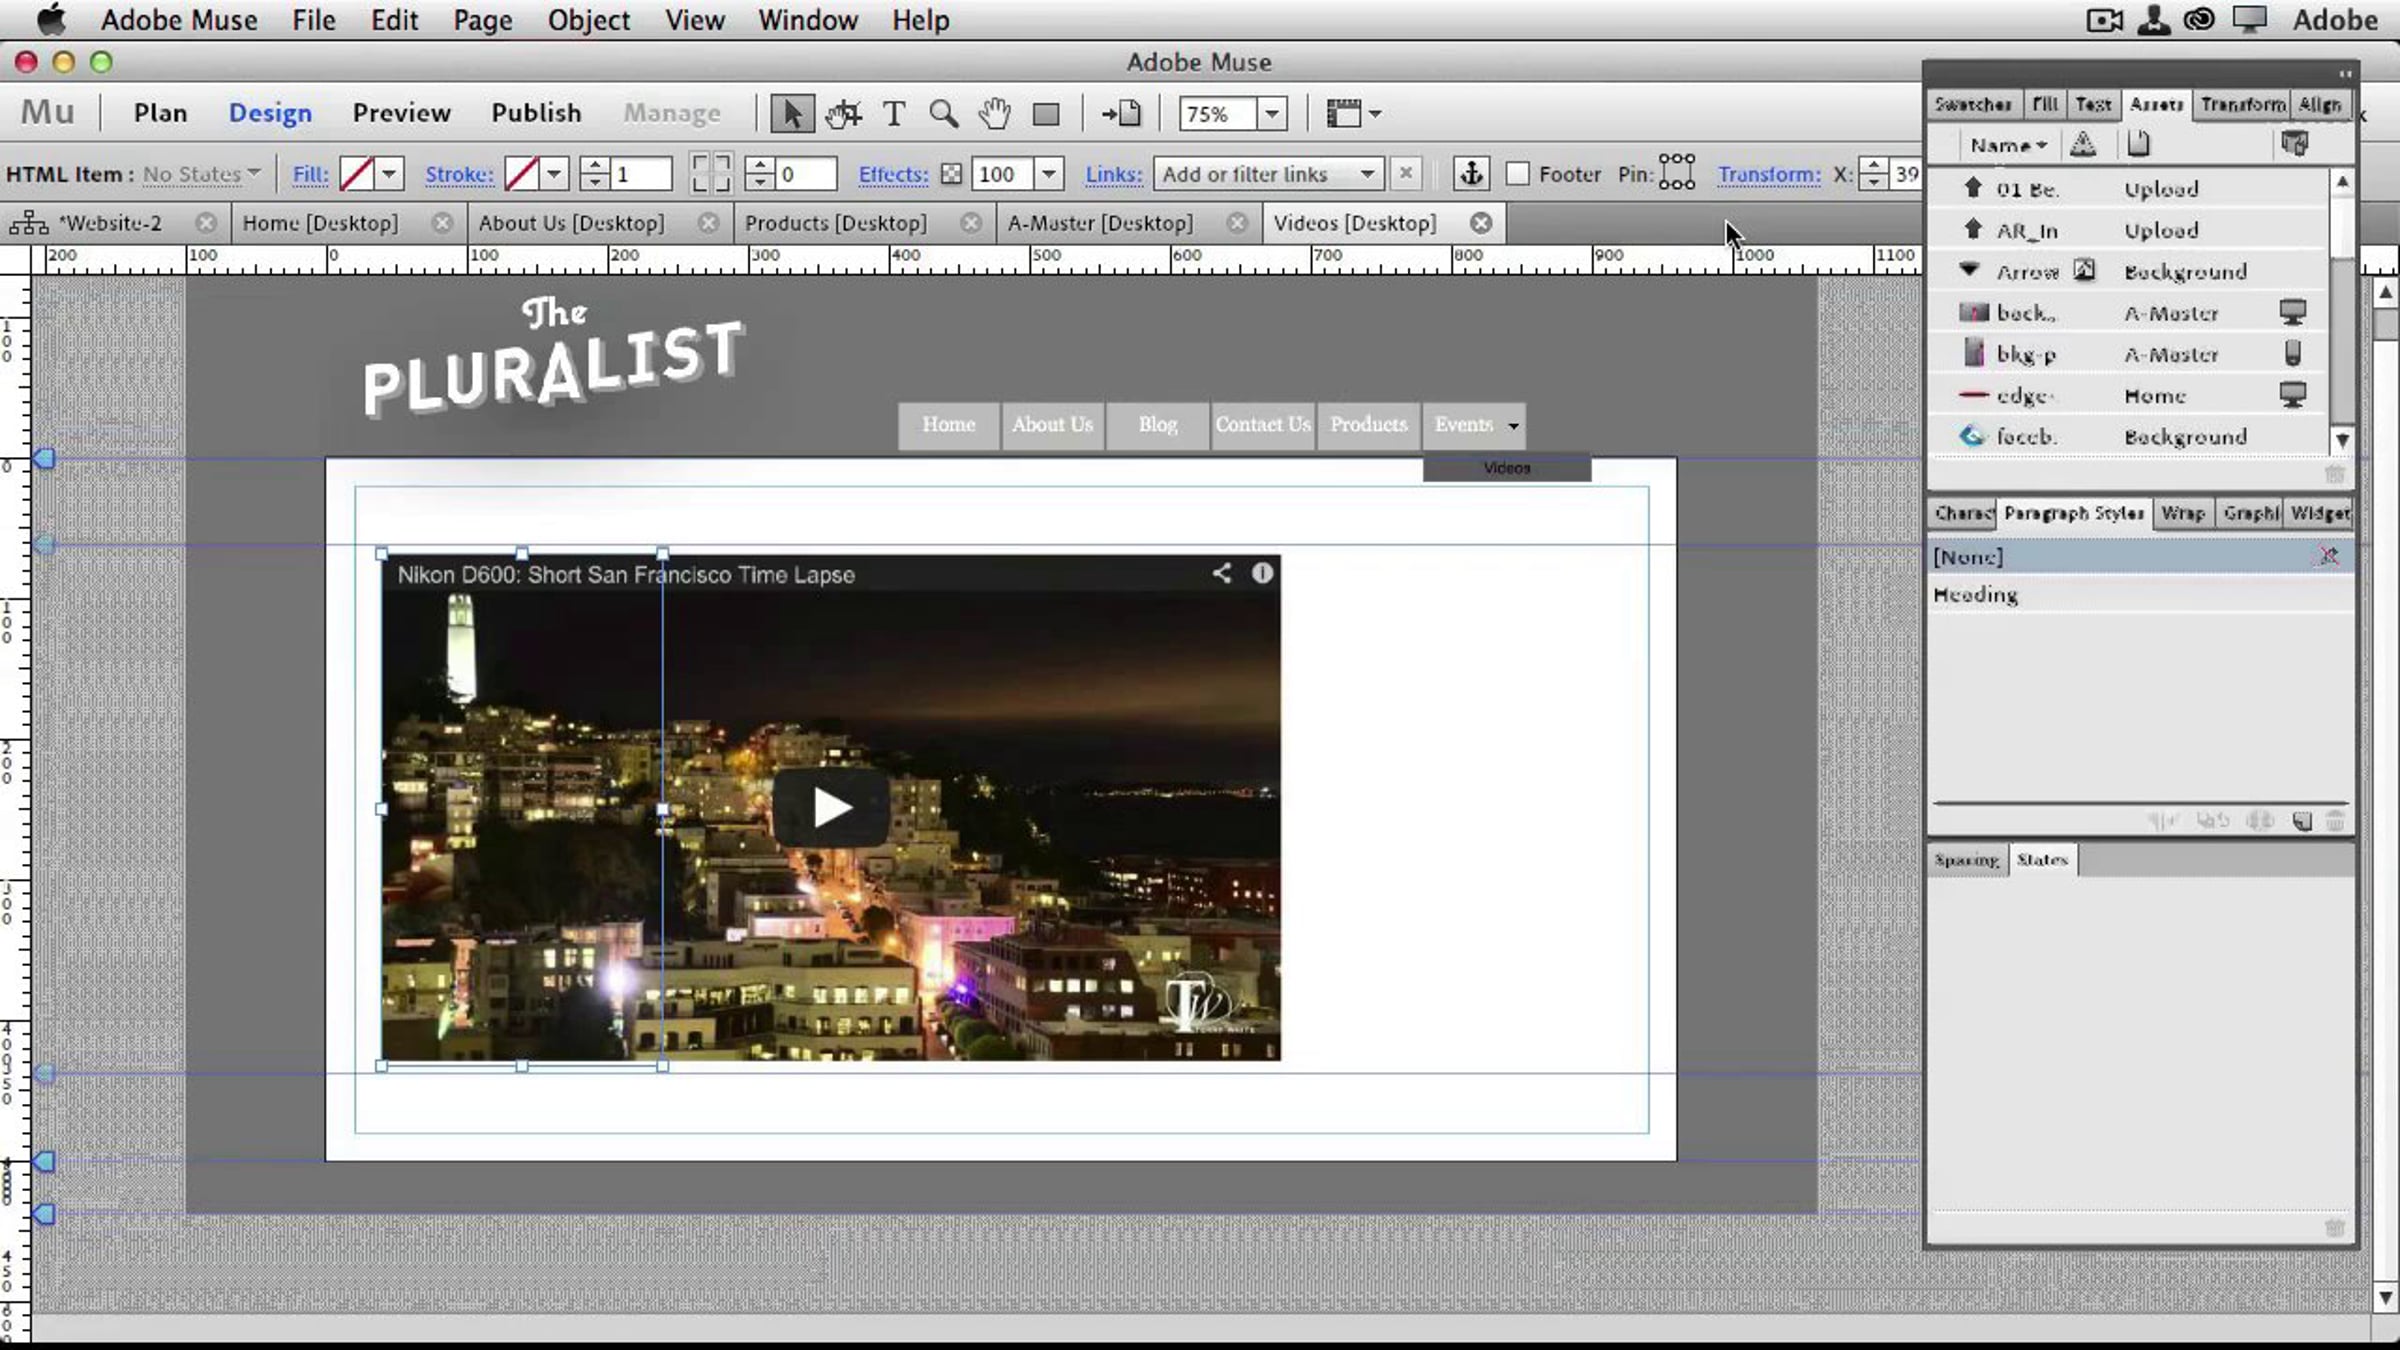Select the Selection arrow tool
The height and width of the screenshot is (1350, 2400).
791,114
